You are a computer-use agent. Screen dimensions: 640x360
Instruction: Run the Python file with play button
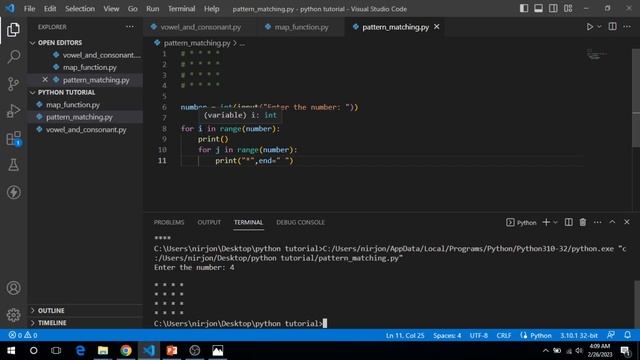tap(589, 27)
